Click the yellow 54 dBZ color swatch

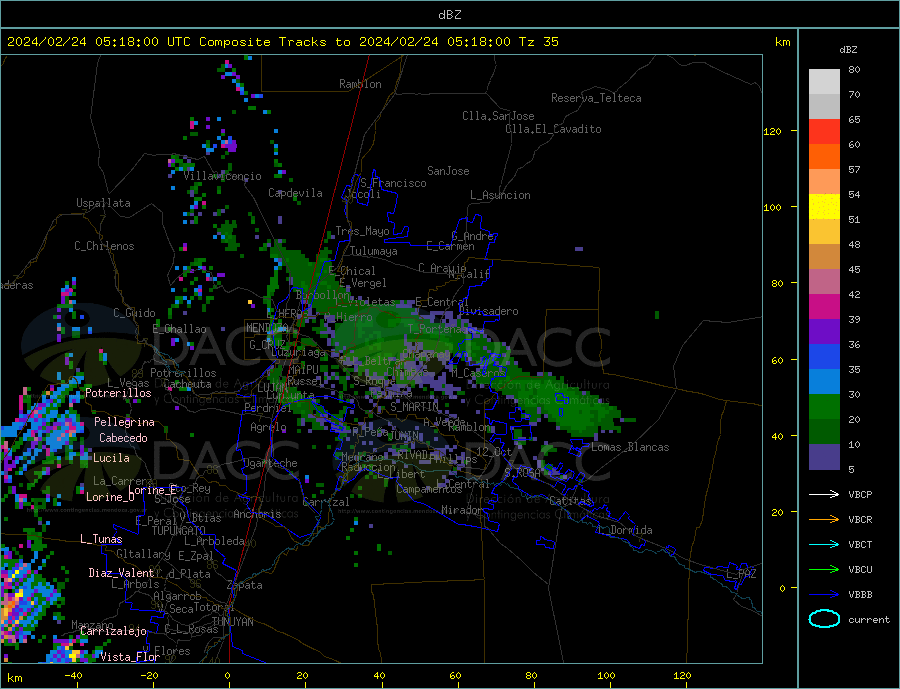coord(824,207)
